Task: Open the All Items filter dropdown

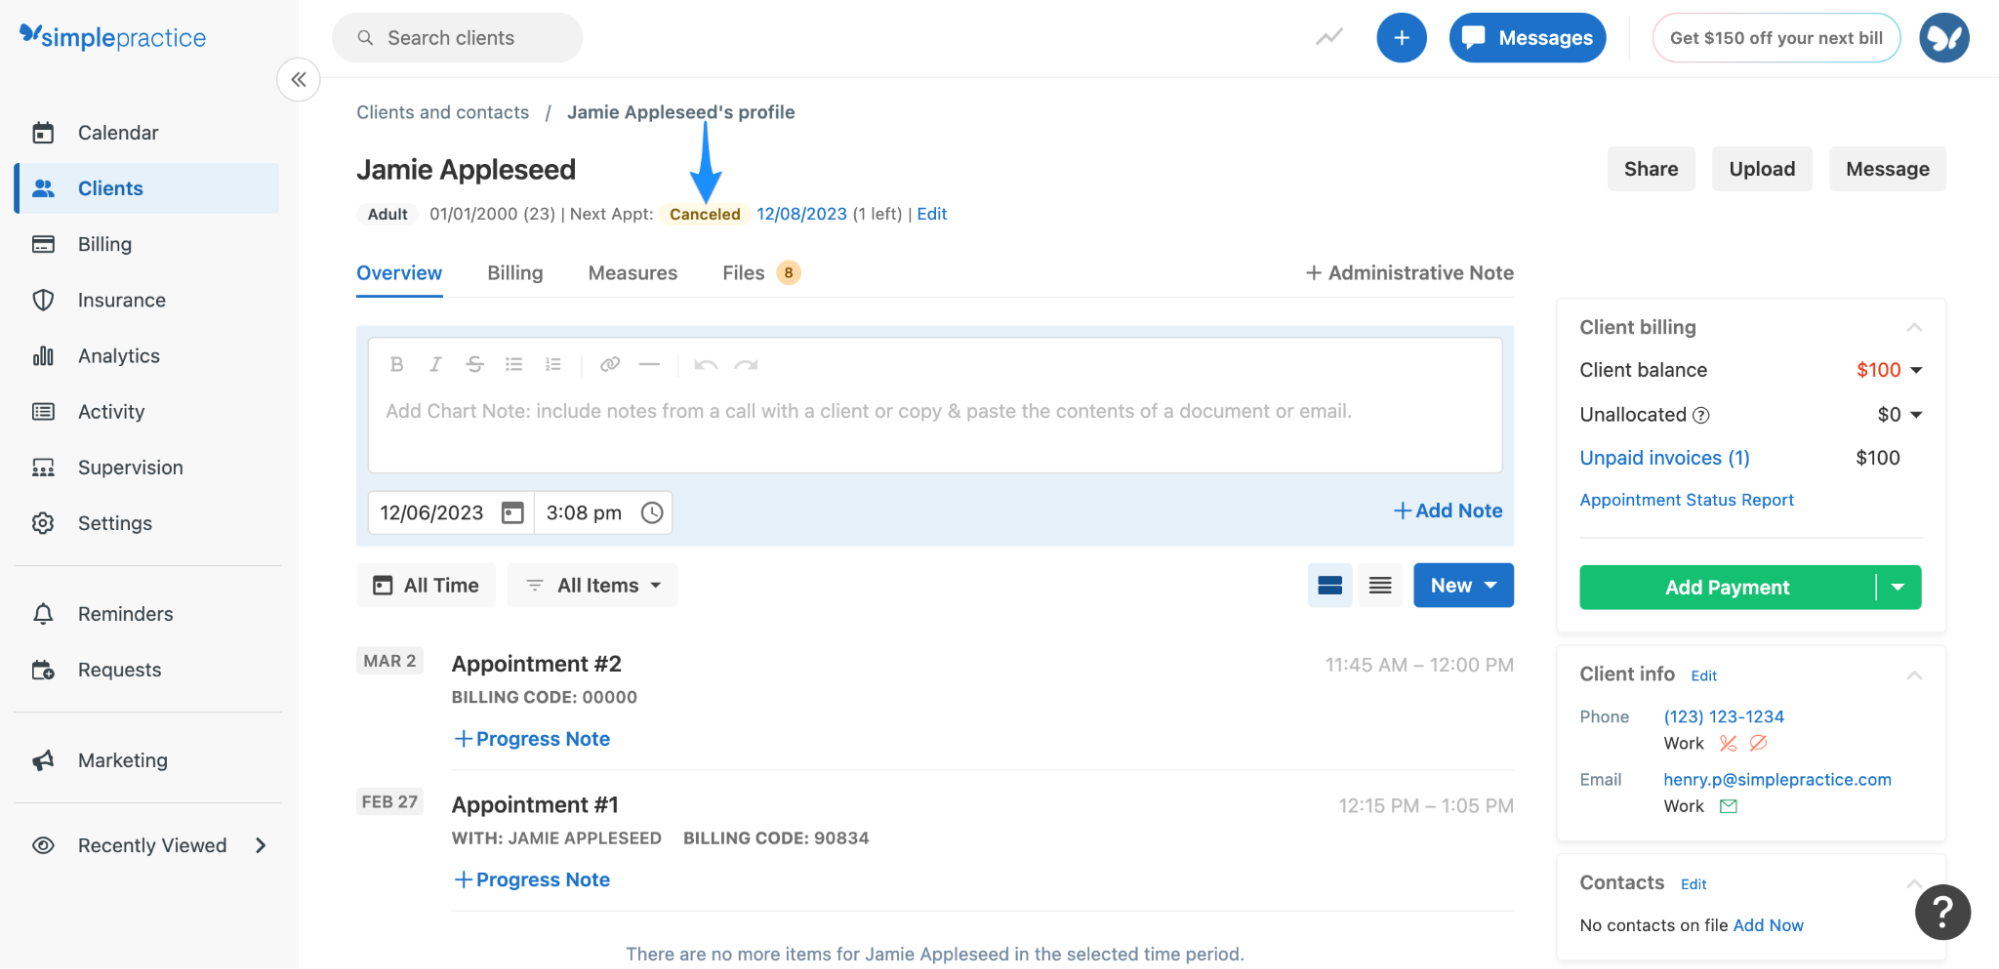Action: click(x=592, y=585)
